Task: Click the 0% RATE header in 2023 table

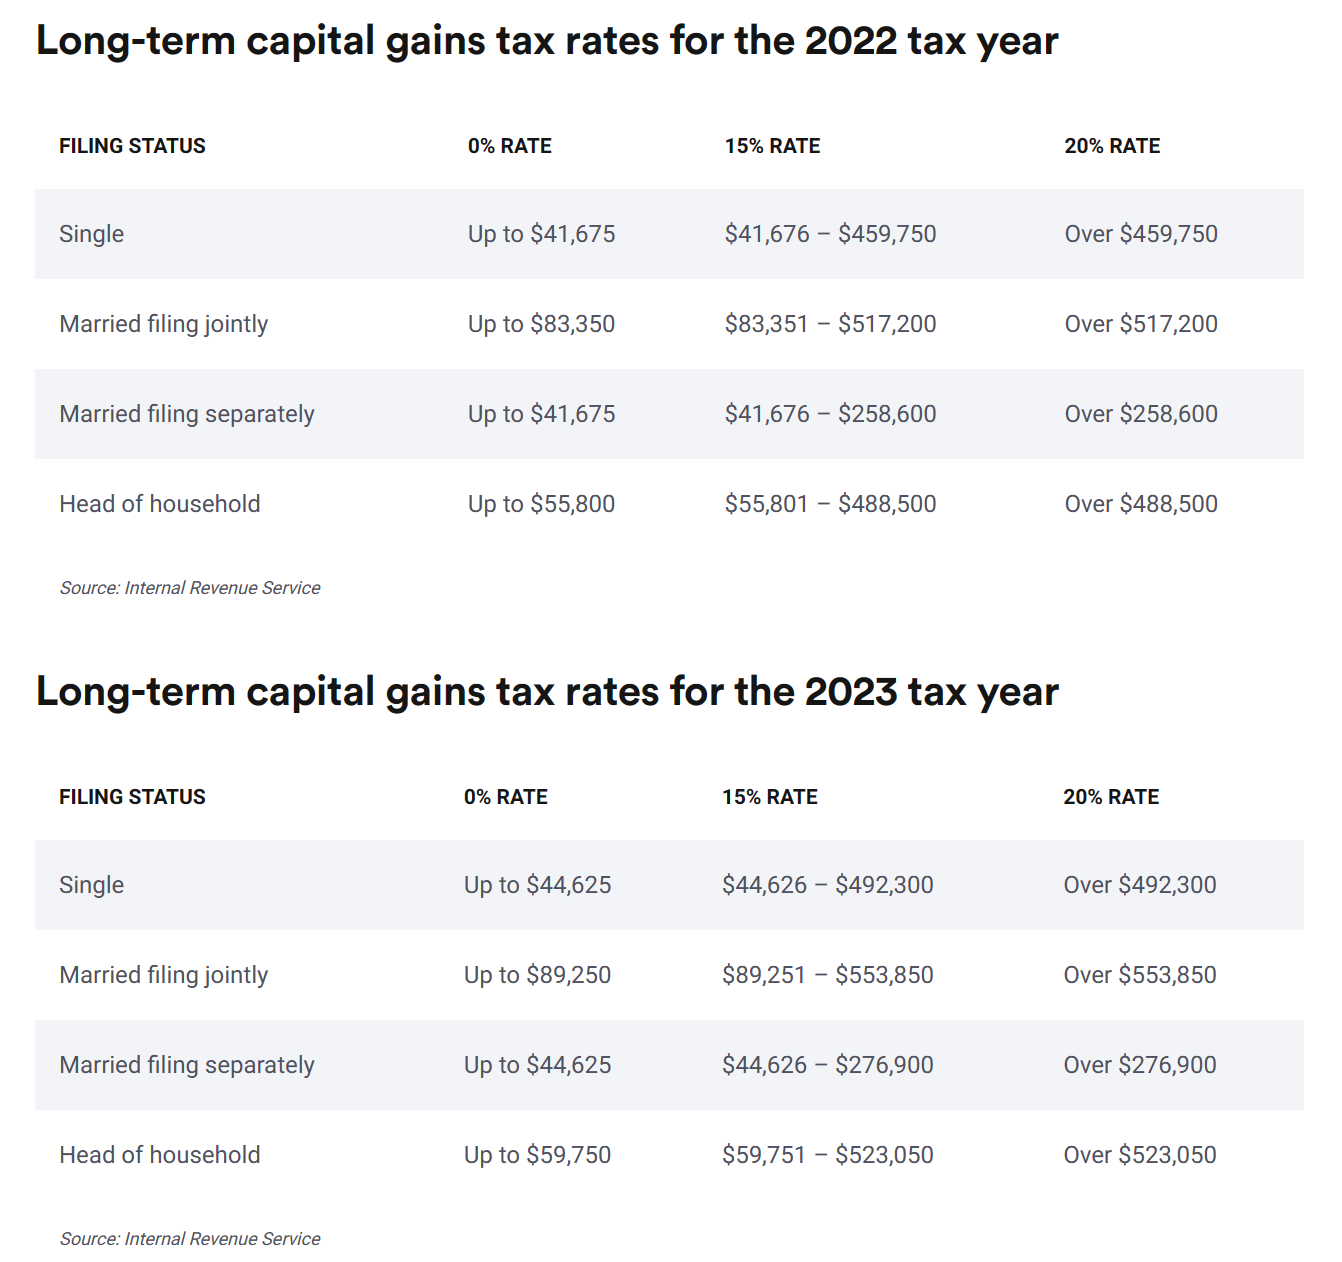Action: 505,797
